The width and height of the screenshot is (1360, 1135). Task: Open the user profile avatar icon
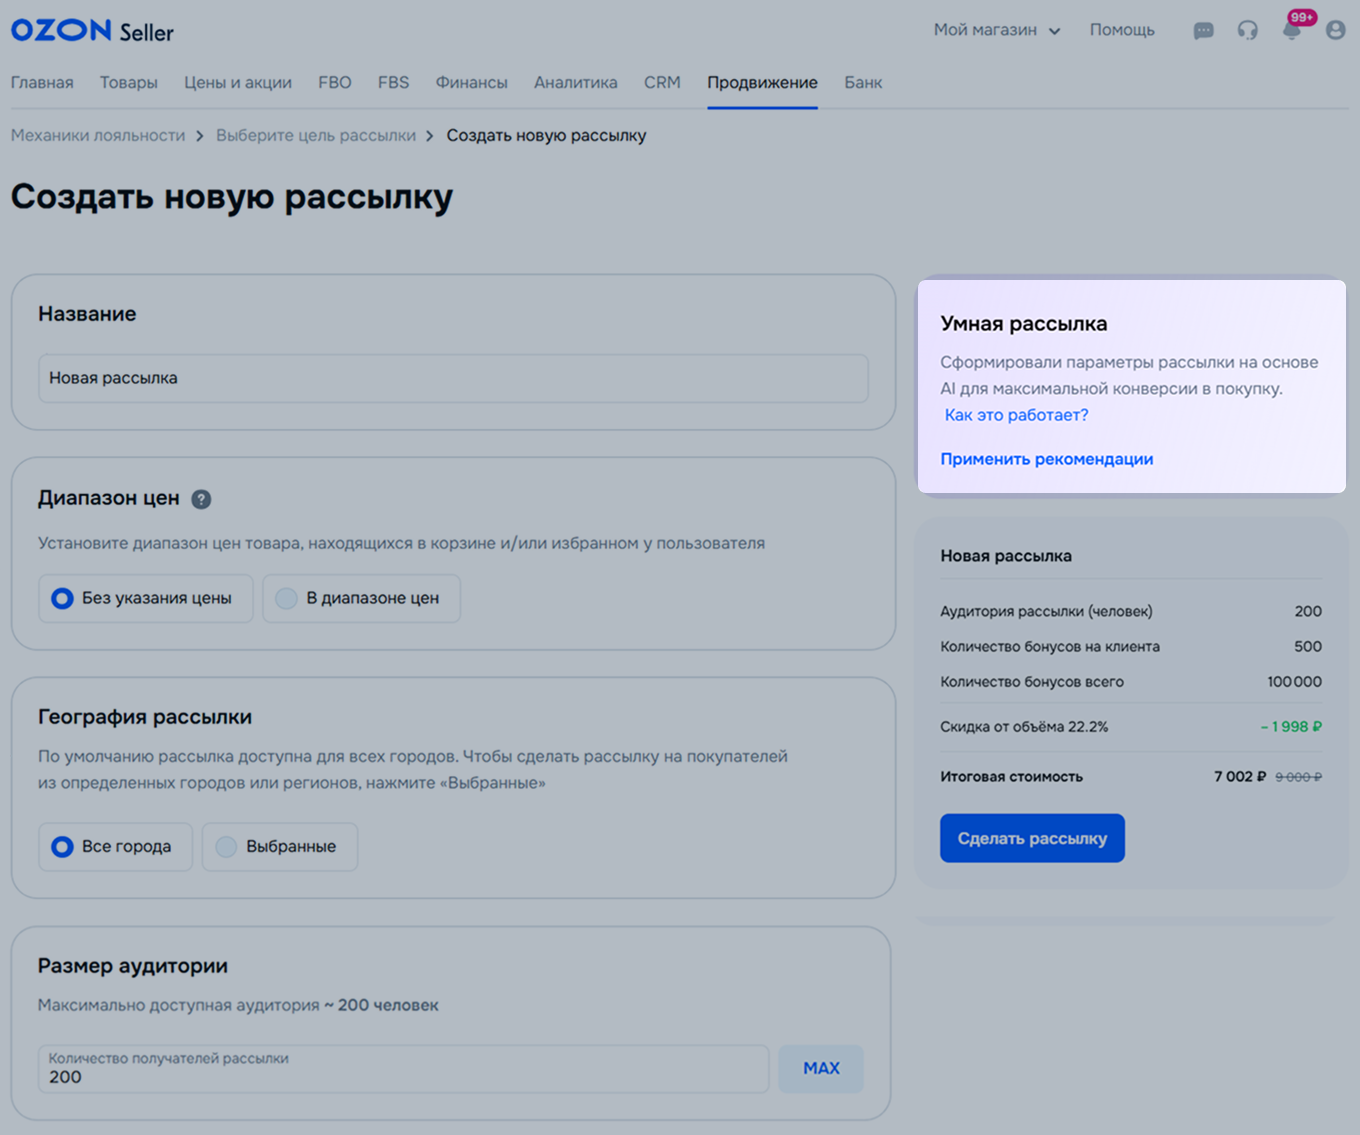(1335, 30)
